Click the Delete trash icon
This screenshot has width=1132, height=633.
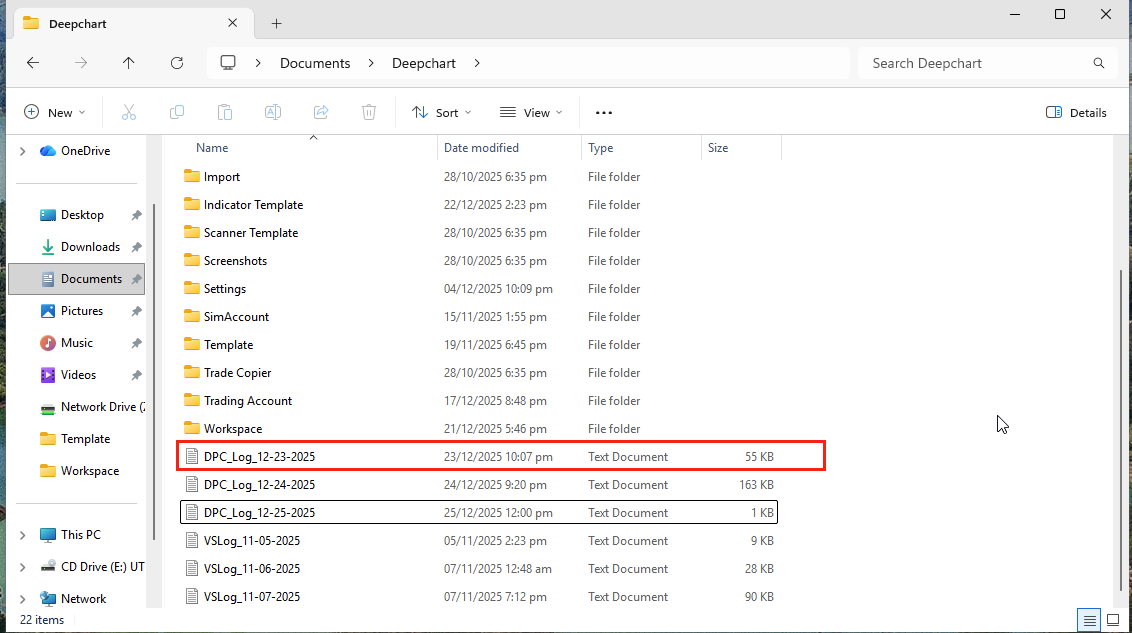[x=369, y=113]
